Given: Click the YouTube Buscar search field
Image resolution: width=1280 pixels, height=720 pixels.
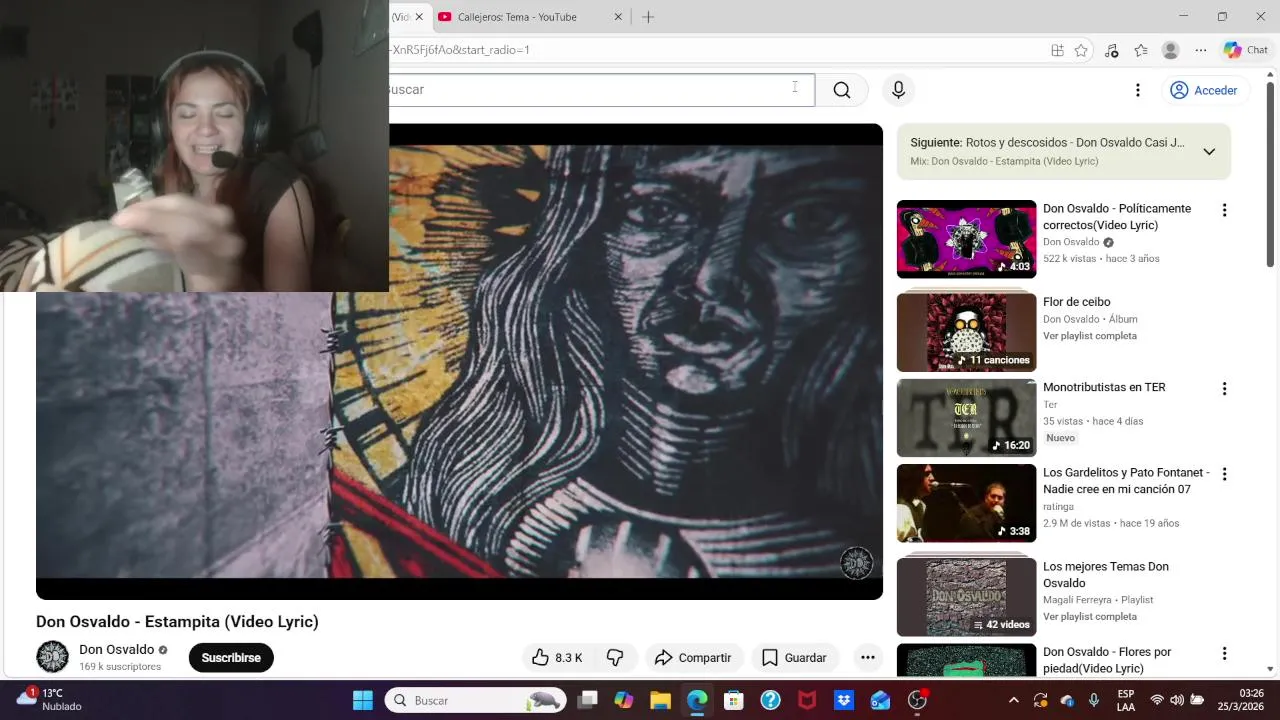Looking at the screenshot, I should coord(602,90).
